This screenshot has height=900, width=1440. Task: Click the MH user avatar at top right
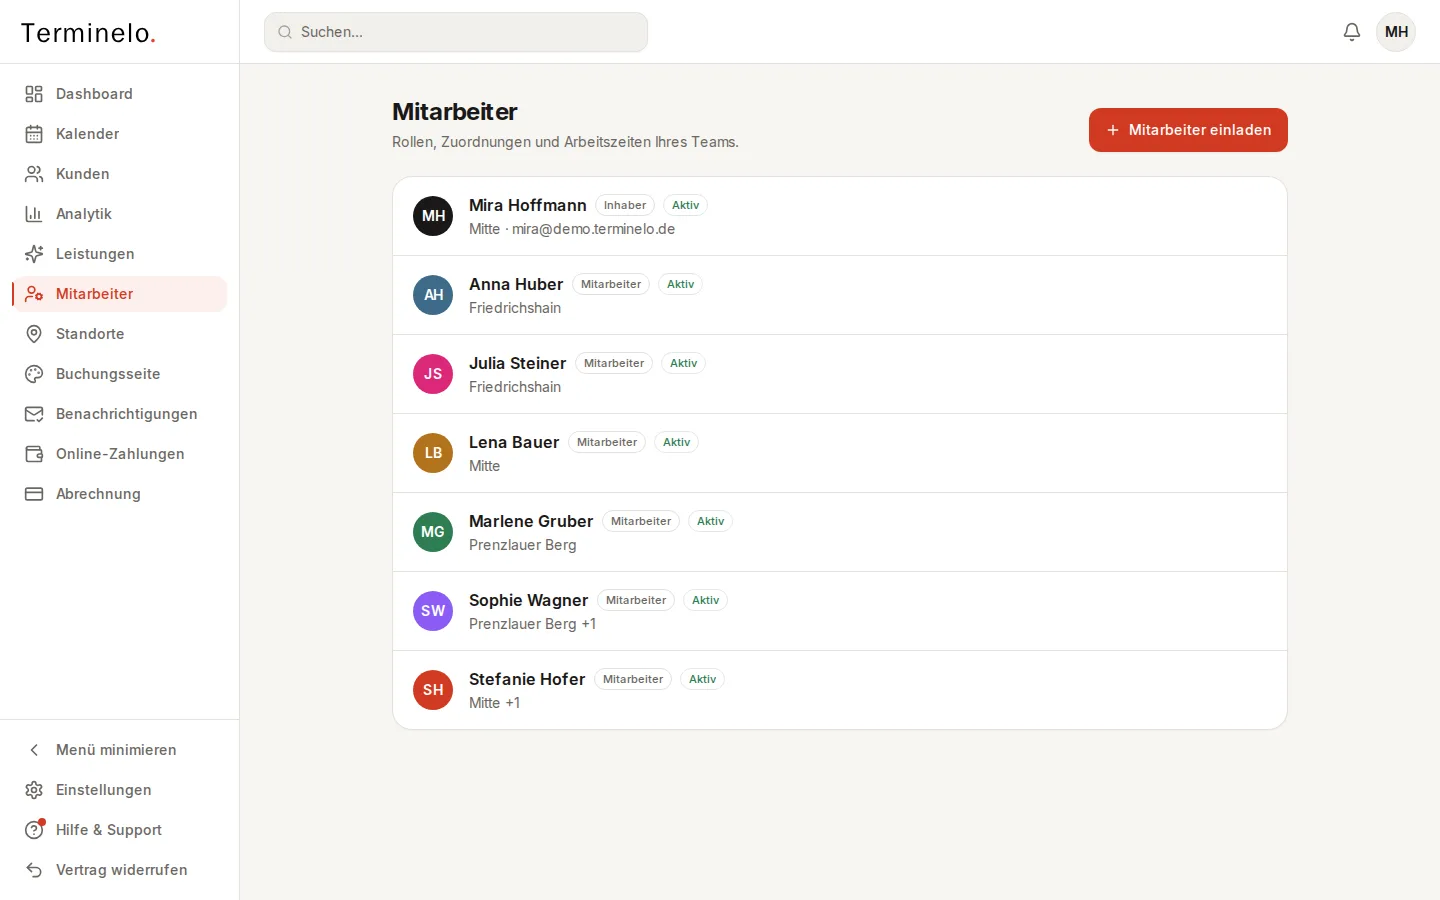(x=1396, y=32)
